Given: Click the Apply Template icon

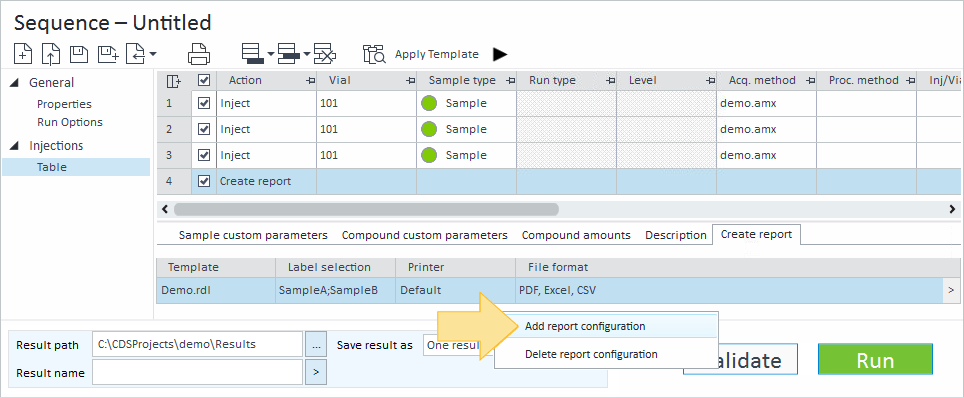Looking at the screenshot, I should pos(374,54).
